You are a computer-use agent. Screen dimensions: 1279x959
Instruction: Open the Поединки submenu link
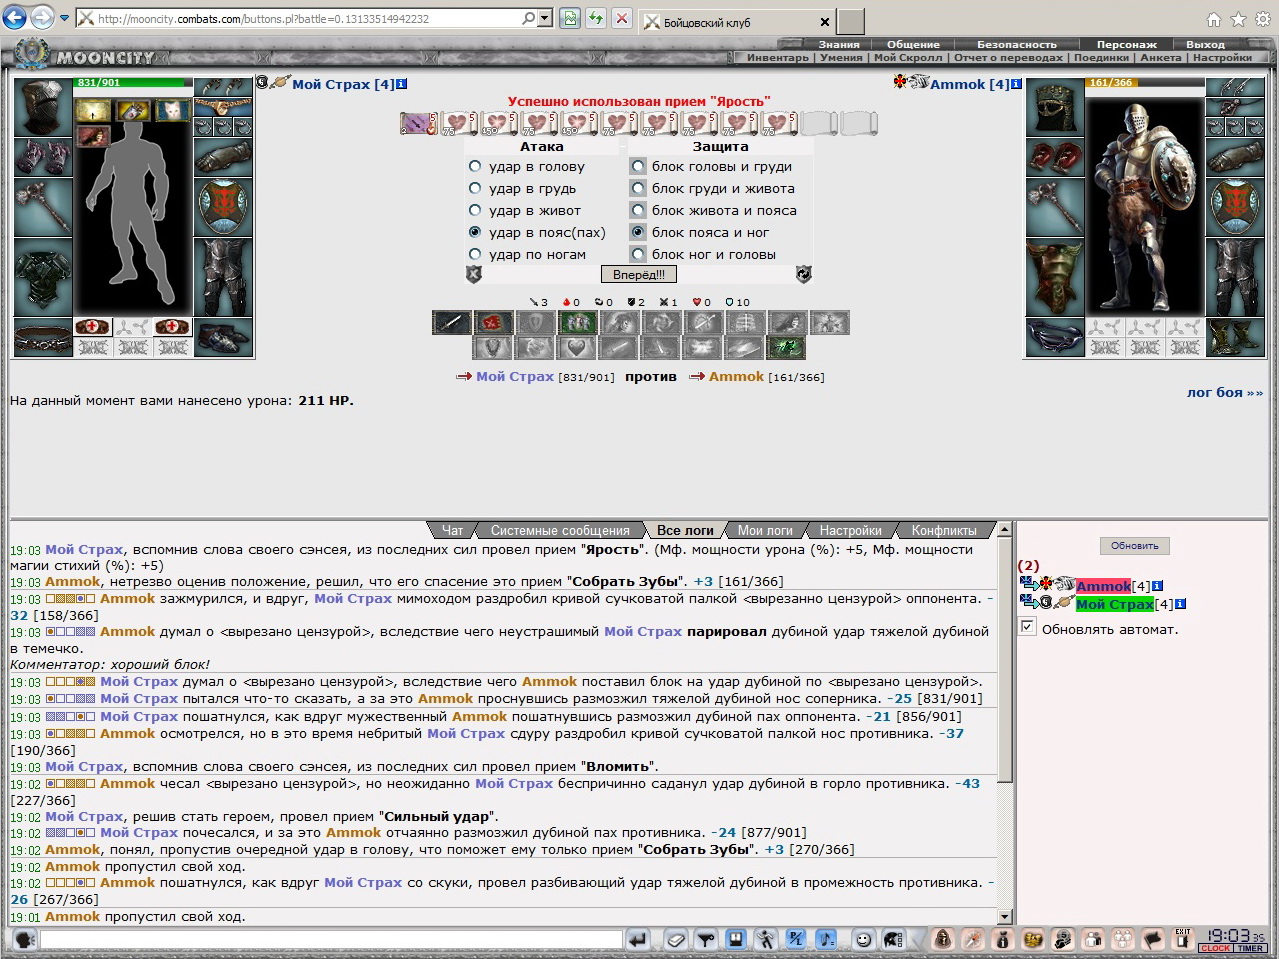[x=1101, y=57]
